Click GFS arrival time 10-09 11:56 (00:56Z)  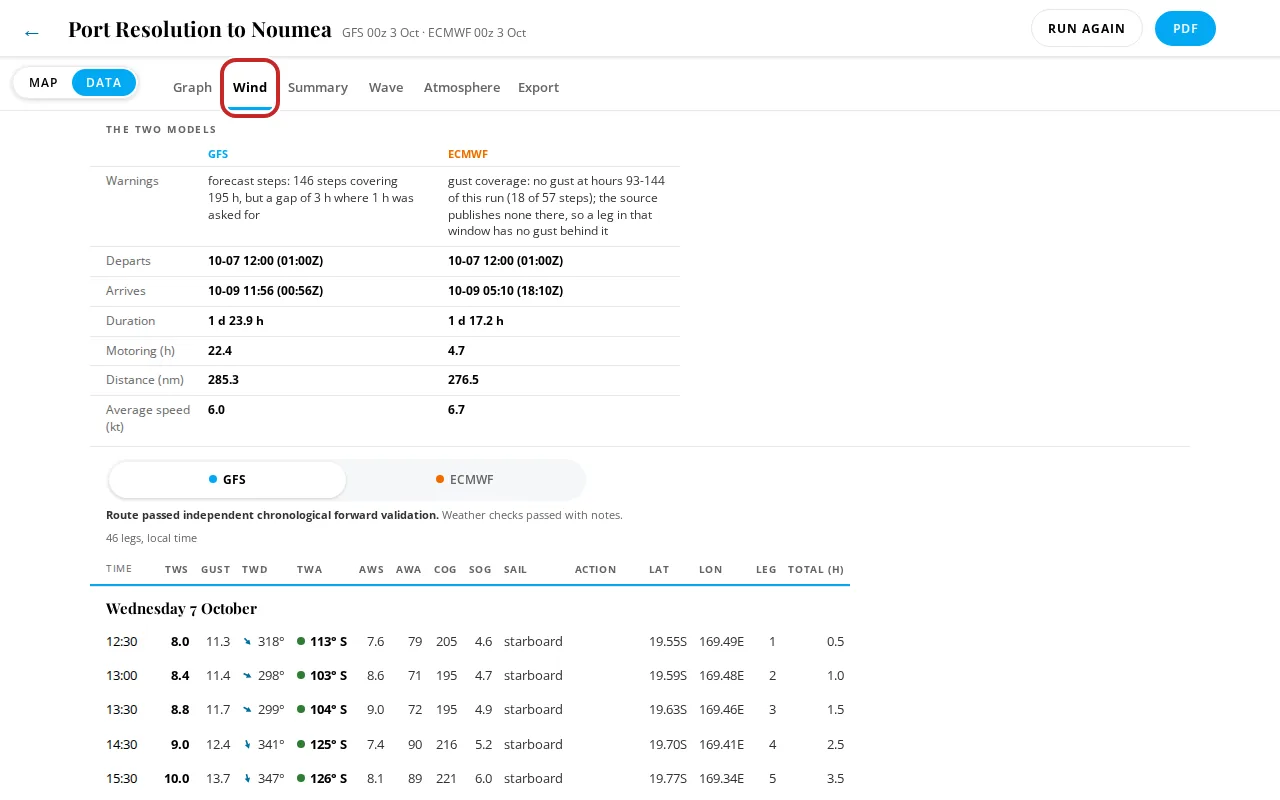click(x=265, y=291)
